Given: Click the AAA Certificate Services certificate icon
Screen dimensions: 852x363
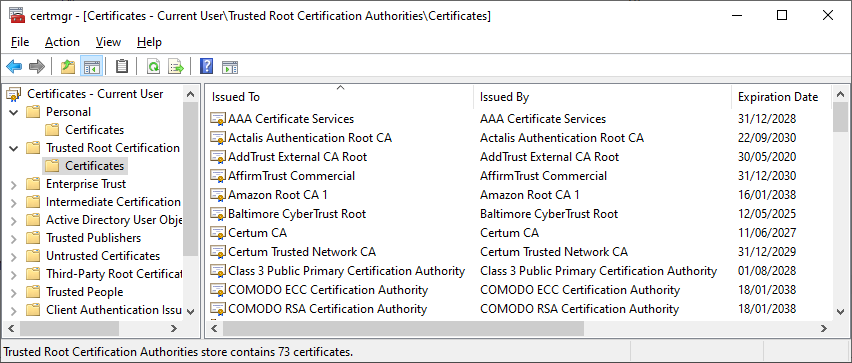Looking at the screenshot, I should (x=218, y=119).
